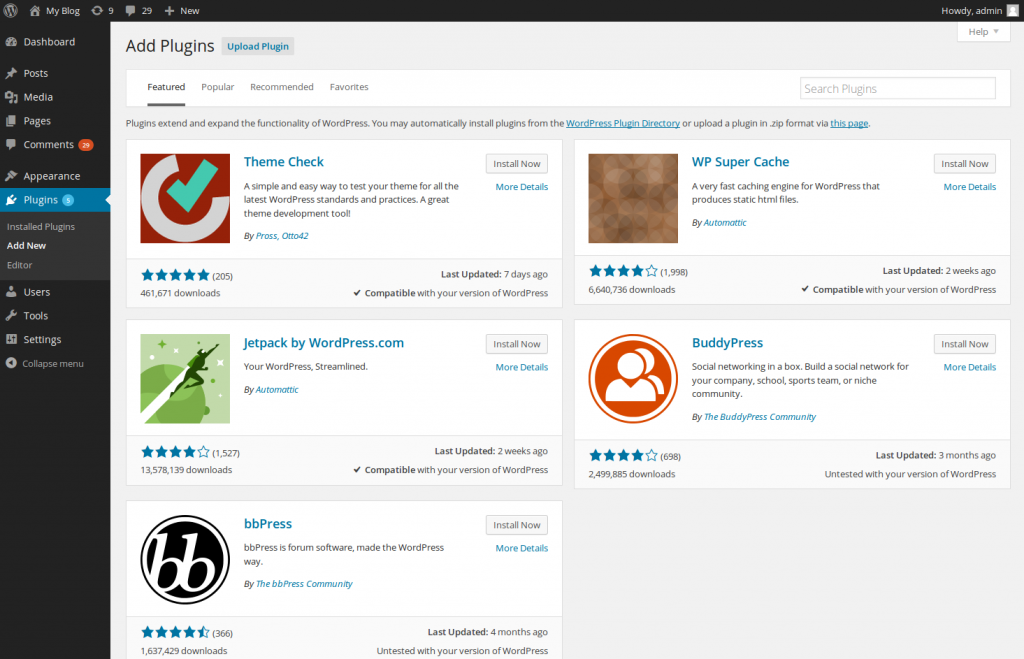Screen dimensions: 1024x659
Task: Click the comments bubble icon in admin bar
Action: [132, 10]
